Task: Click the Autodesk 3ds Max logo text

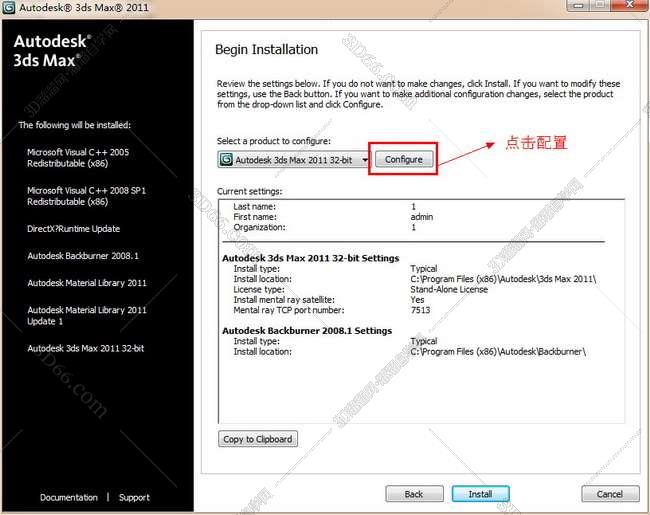Action: pos(51,51)
